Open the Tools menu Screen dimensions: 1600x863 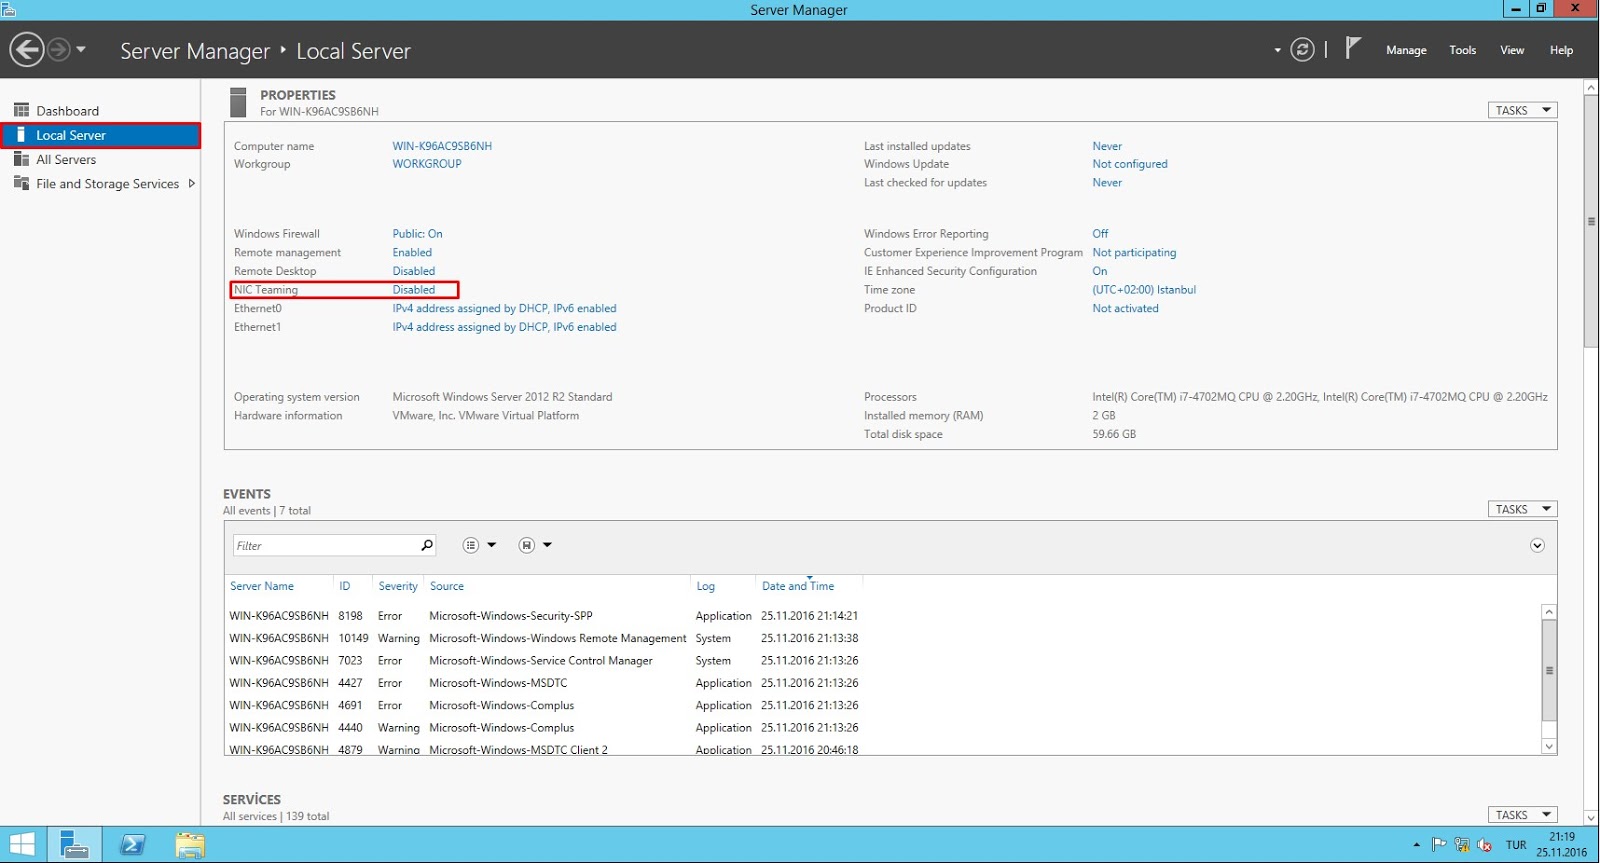(1462, 50)
